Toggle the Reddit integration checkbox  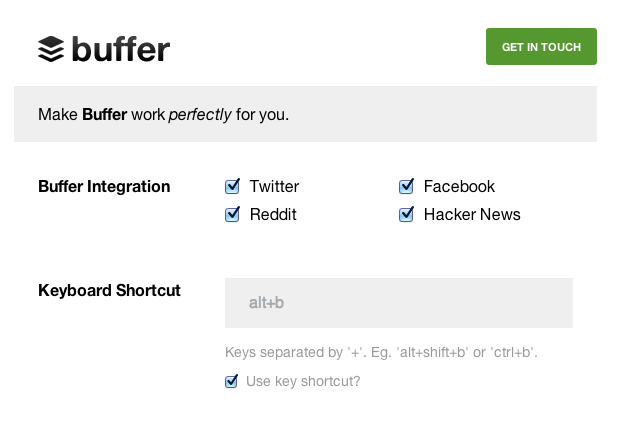click(233, 214)
